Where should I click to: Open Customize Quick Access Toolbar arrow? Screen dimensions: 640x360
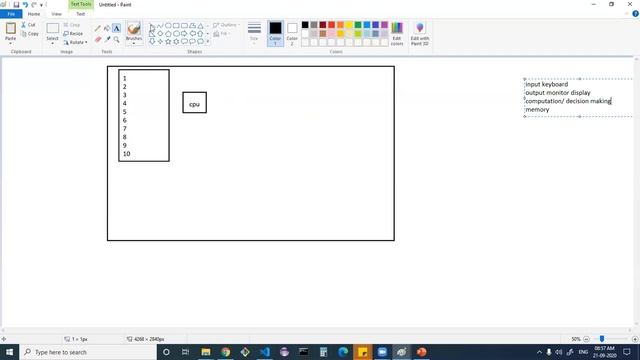click(42, 5)
